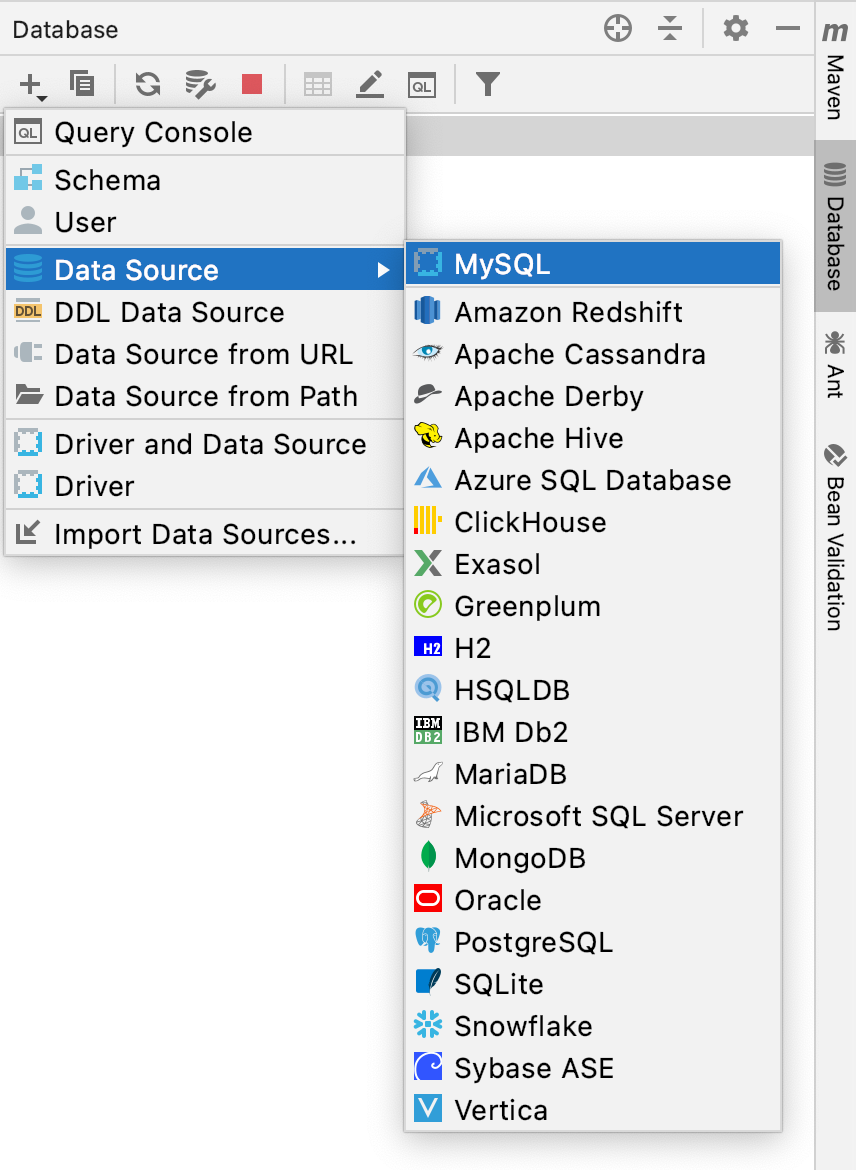Click the red Stop/Disconnect icon

[252, 85]
